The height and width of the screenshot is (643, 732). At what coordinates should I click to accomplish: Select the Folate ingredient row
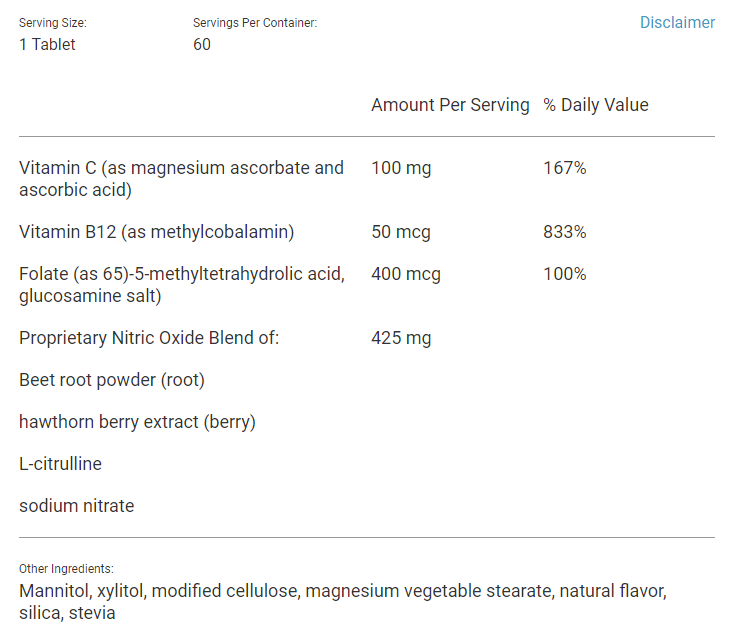[x=181, y=284]
